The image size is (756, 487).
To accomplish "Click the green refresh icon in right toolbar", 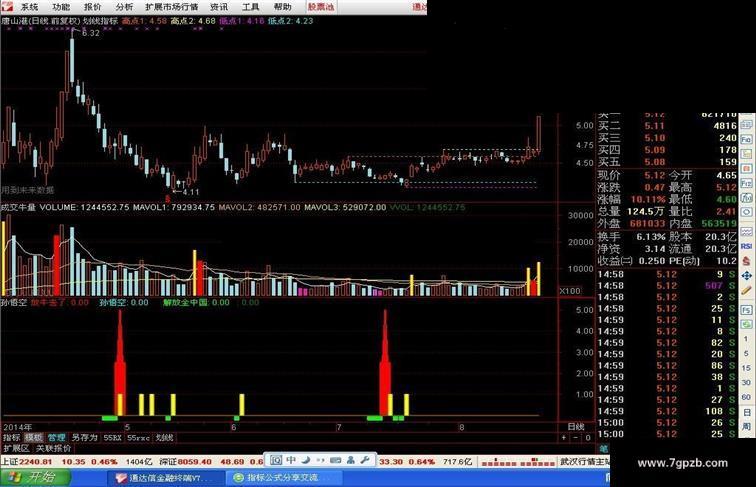I will [746, 324].
